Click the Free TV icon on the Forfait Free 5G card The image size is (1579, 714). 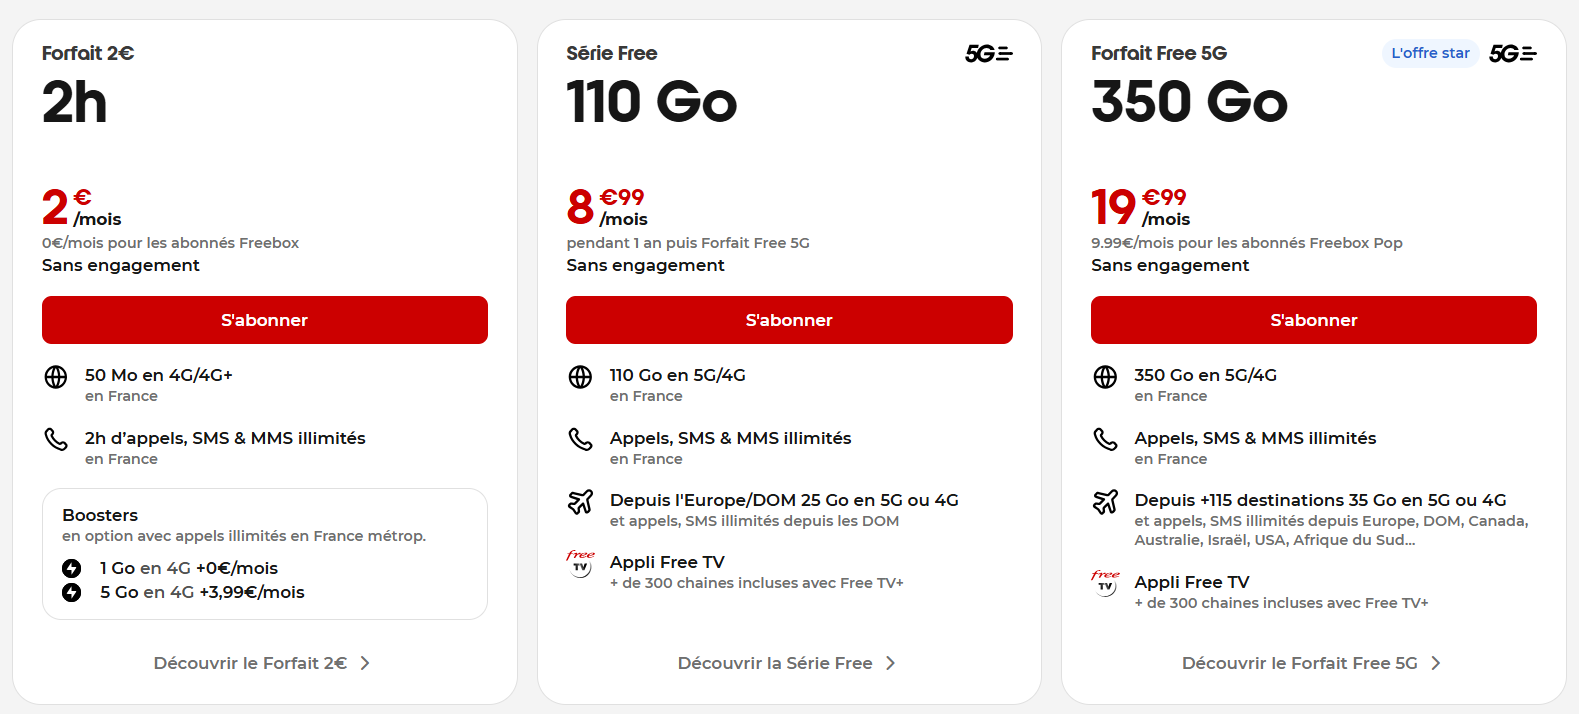point(1104,584)
